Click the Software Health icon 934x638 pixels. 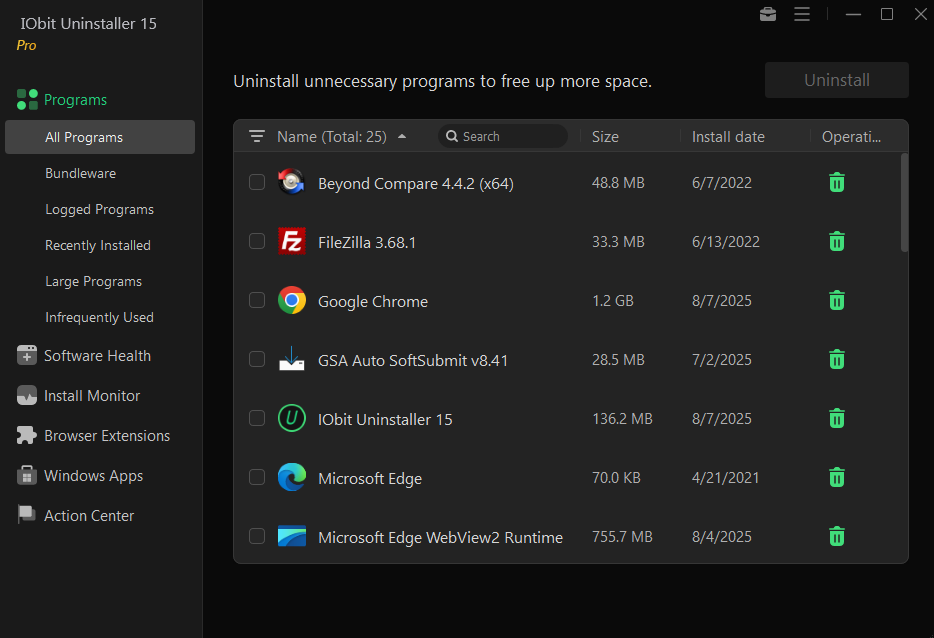tap(27, 356)
